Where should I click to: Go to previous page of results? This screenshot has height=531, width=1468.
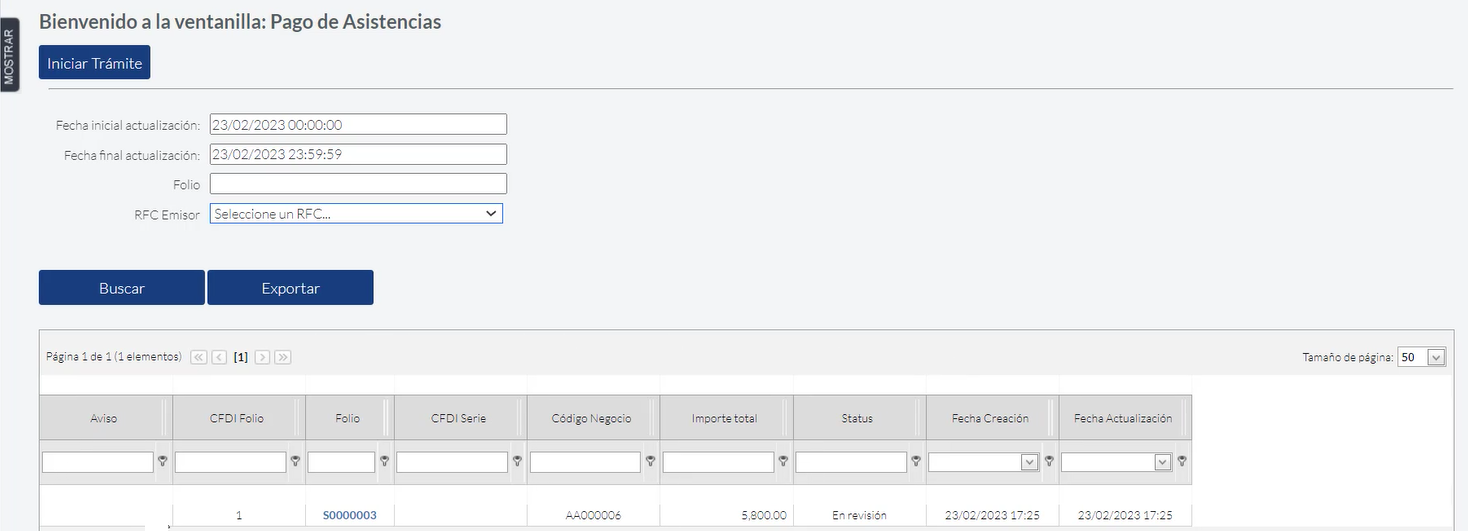tap(219, 357)
